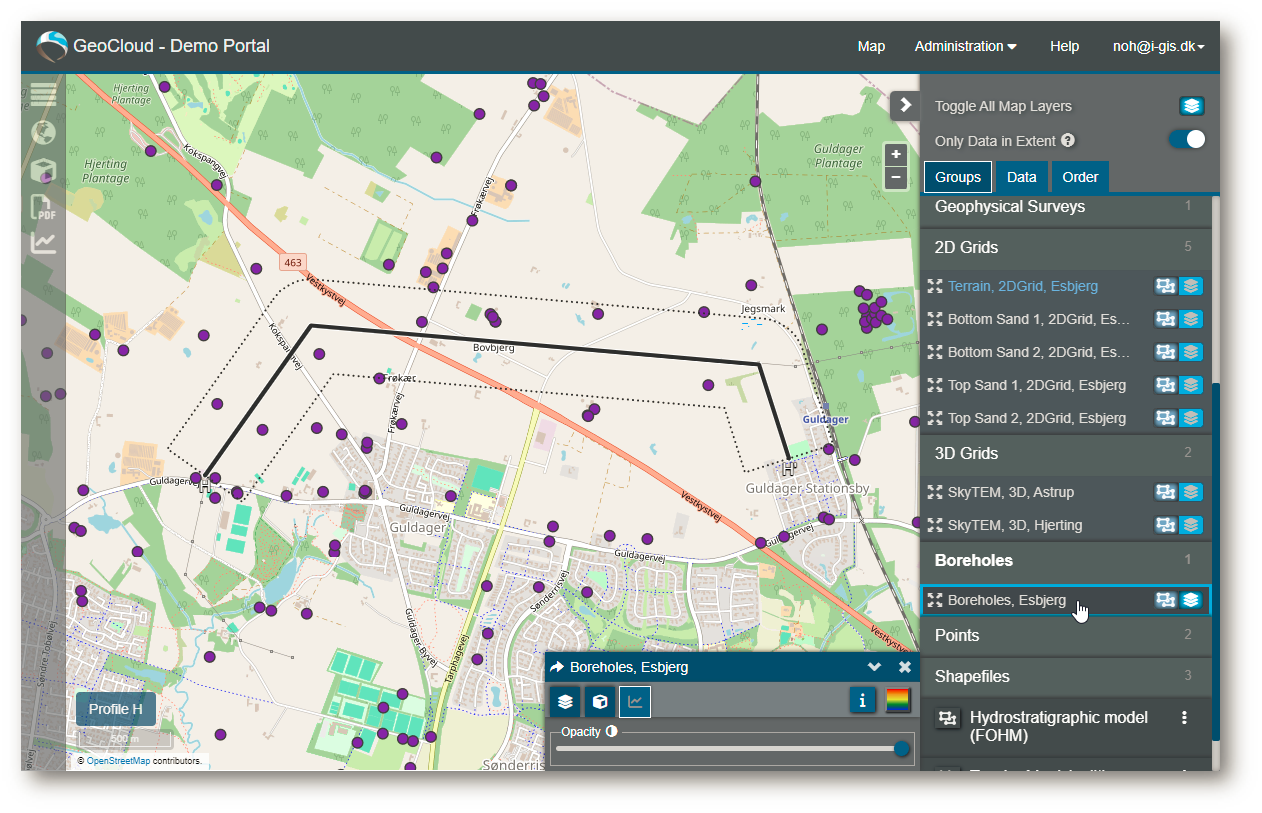Click the PDF export icon
The image size is (1262, 813).
(43, 207)
